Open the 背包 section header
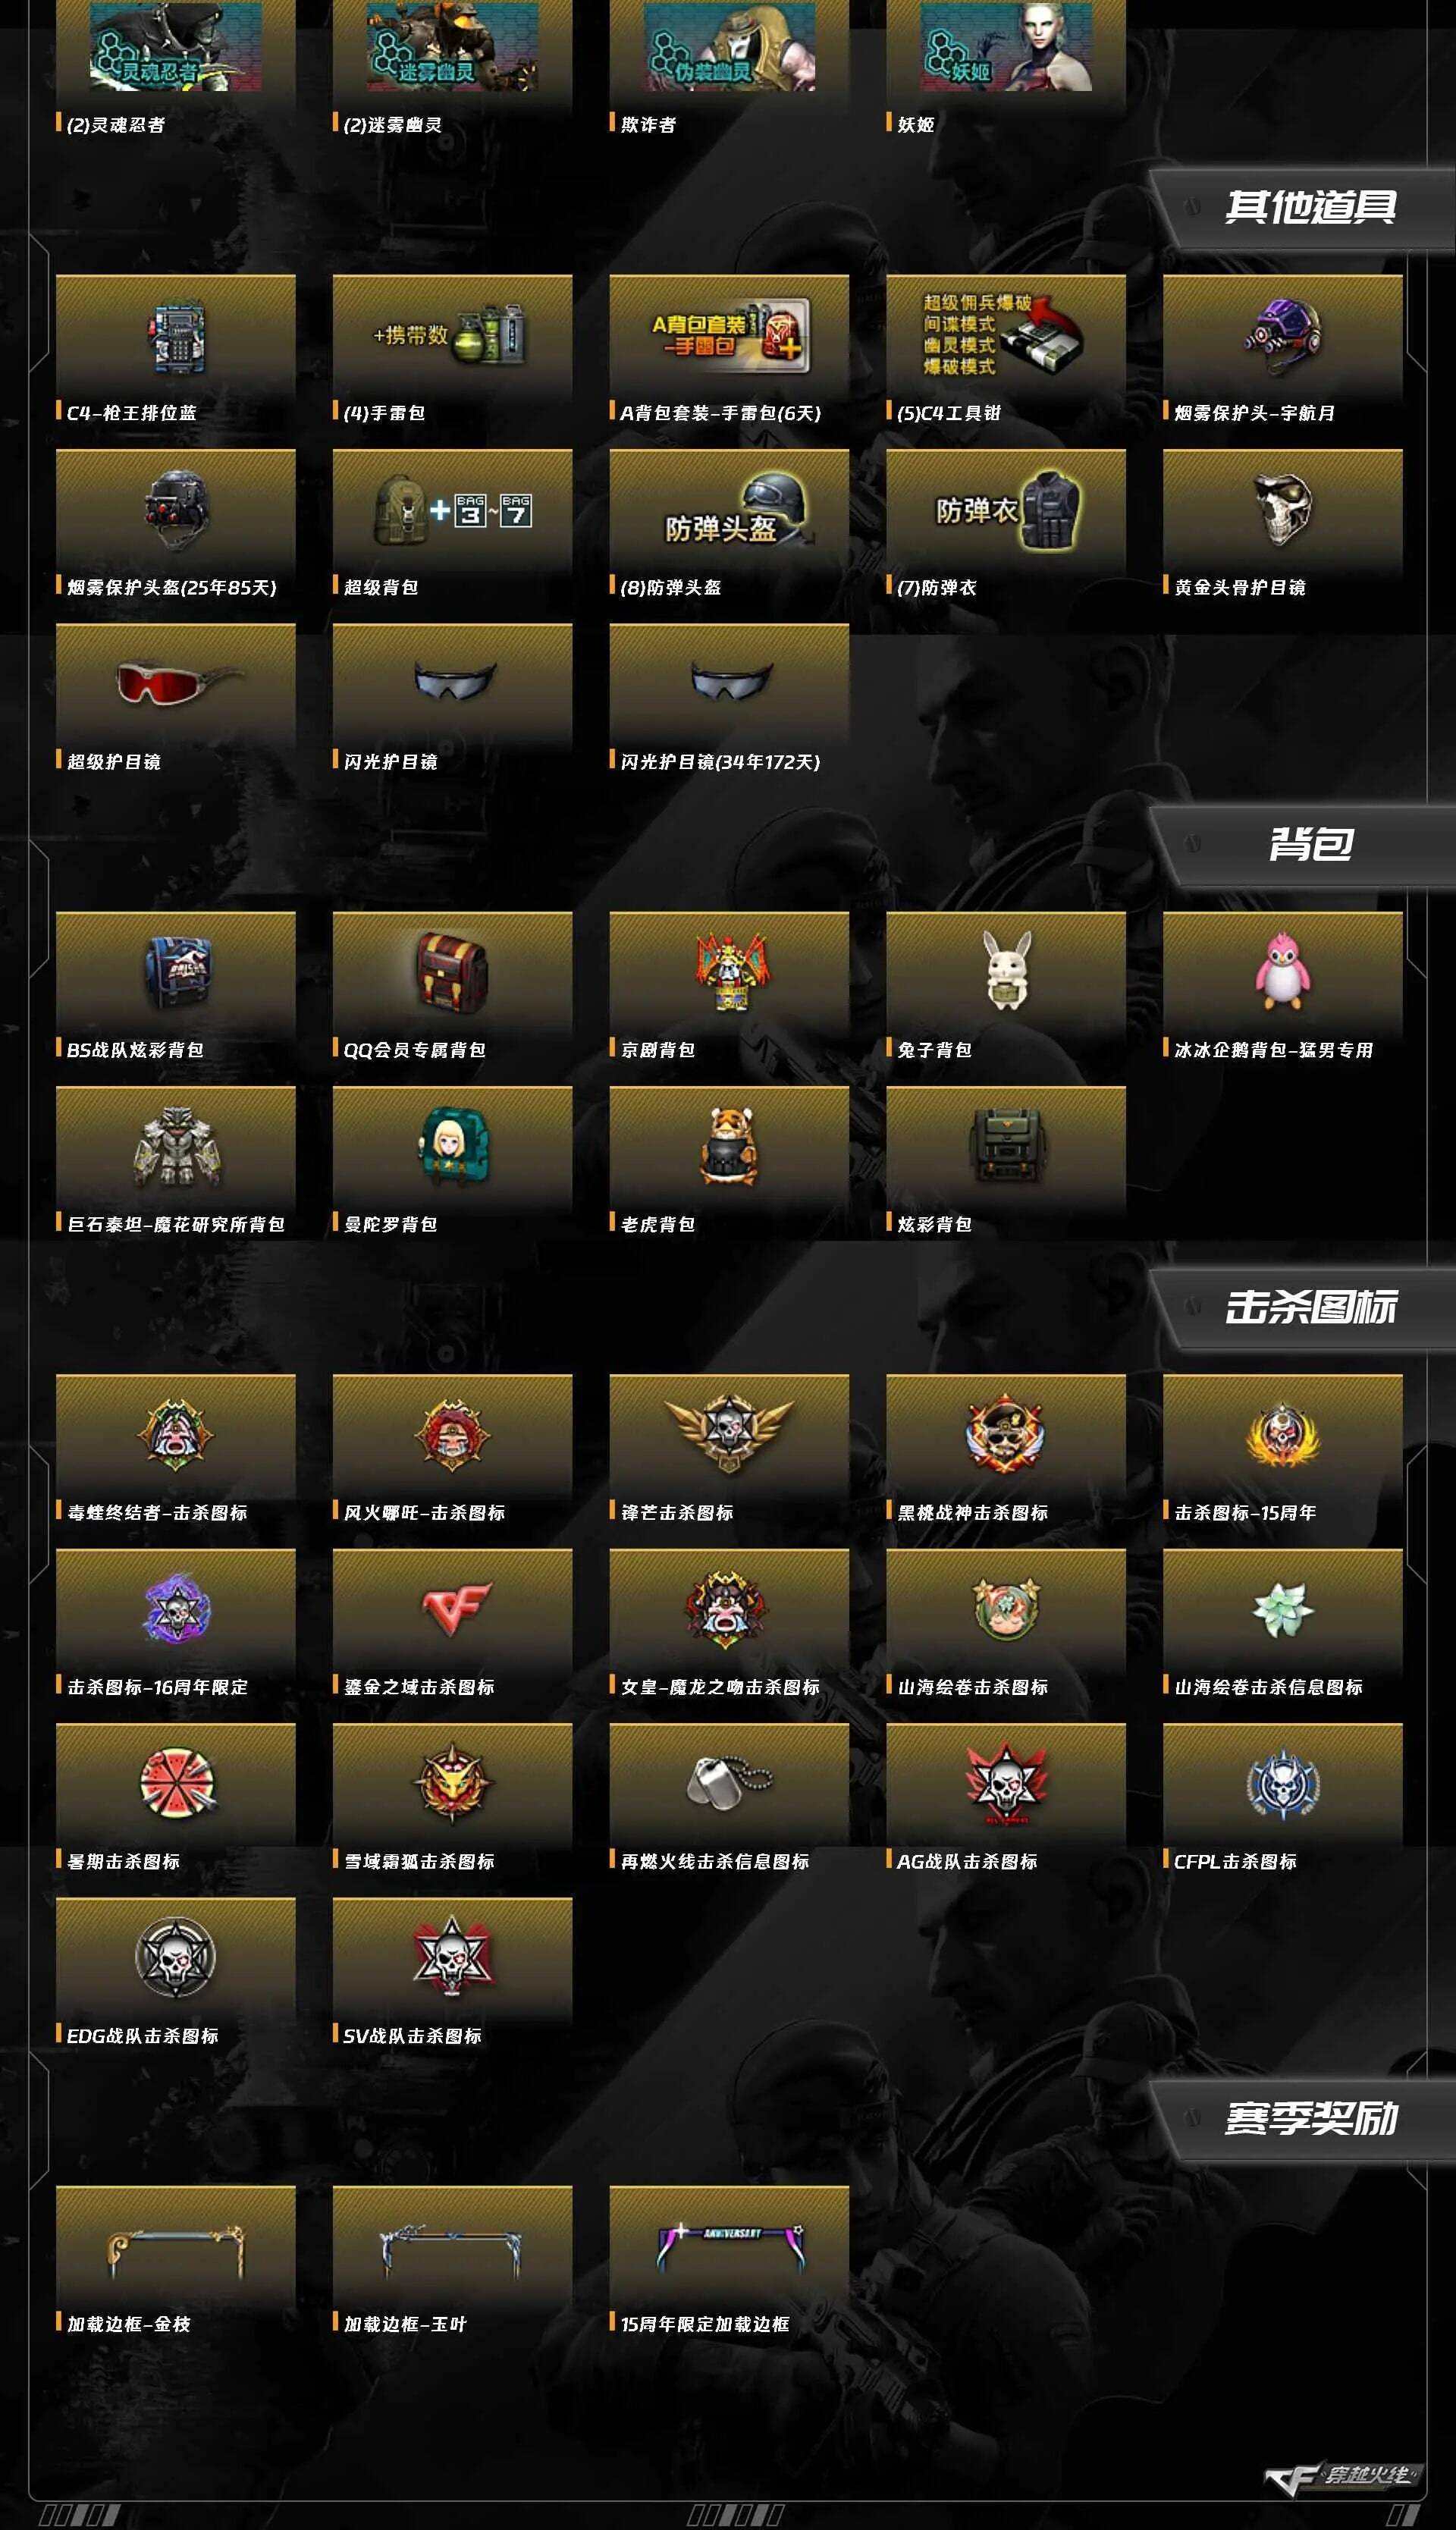 (x=1310, y=844)
